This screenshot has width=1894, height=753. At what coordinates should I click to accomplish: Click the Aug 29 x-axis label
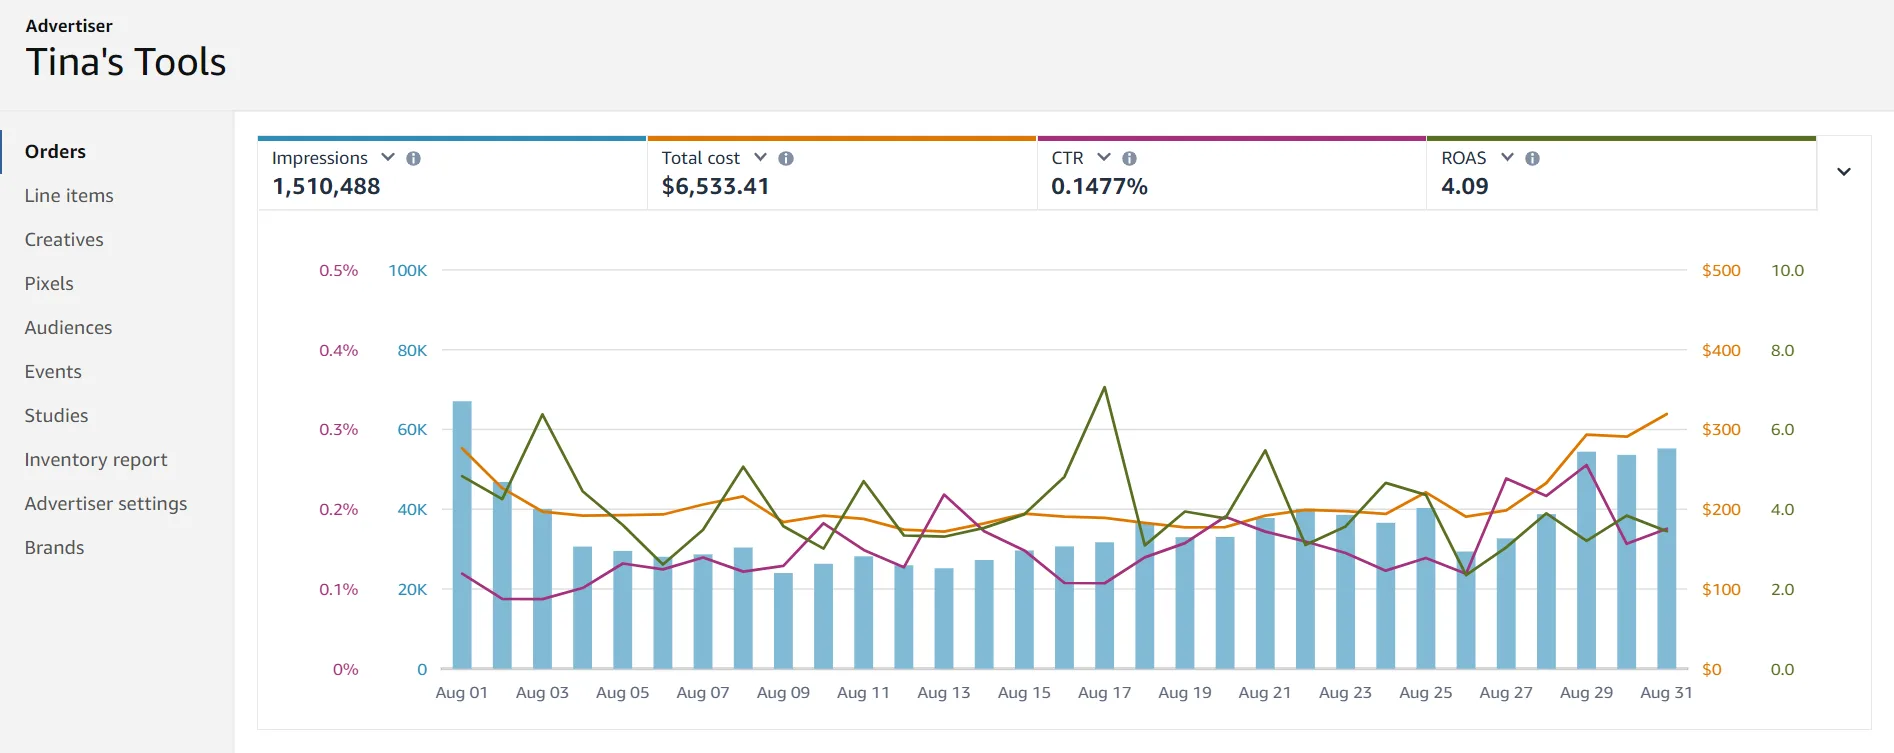pos(1586,692)
